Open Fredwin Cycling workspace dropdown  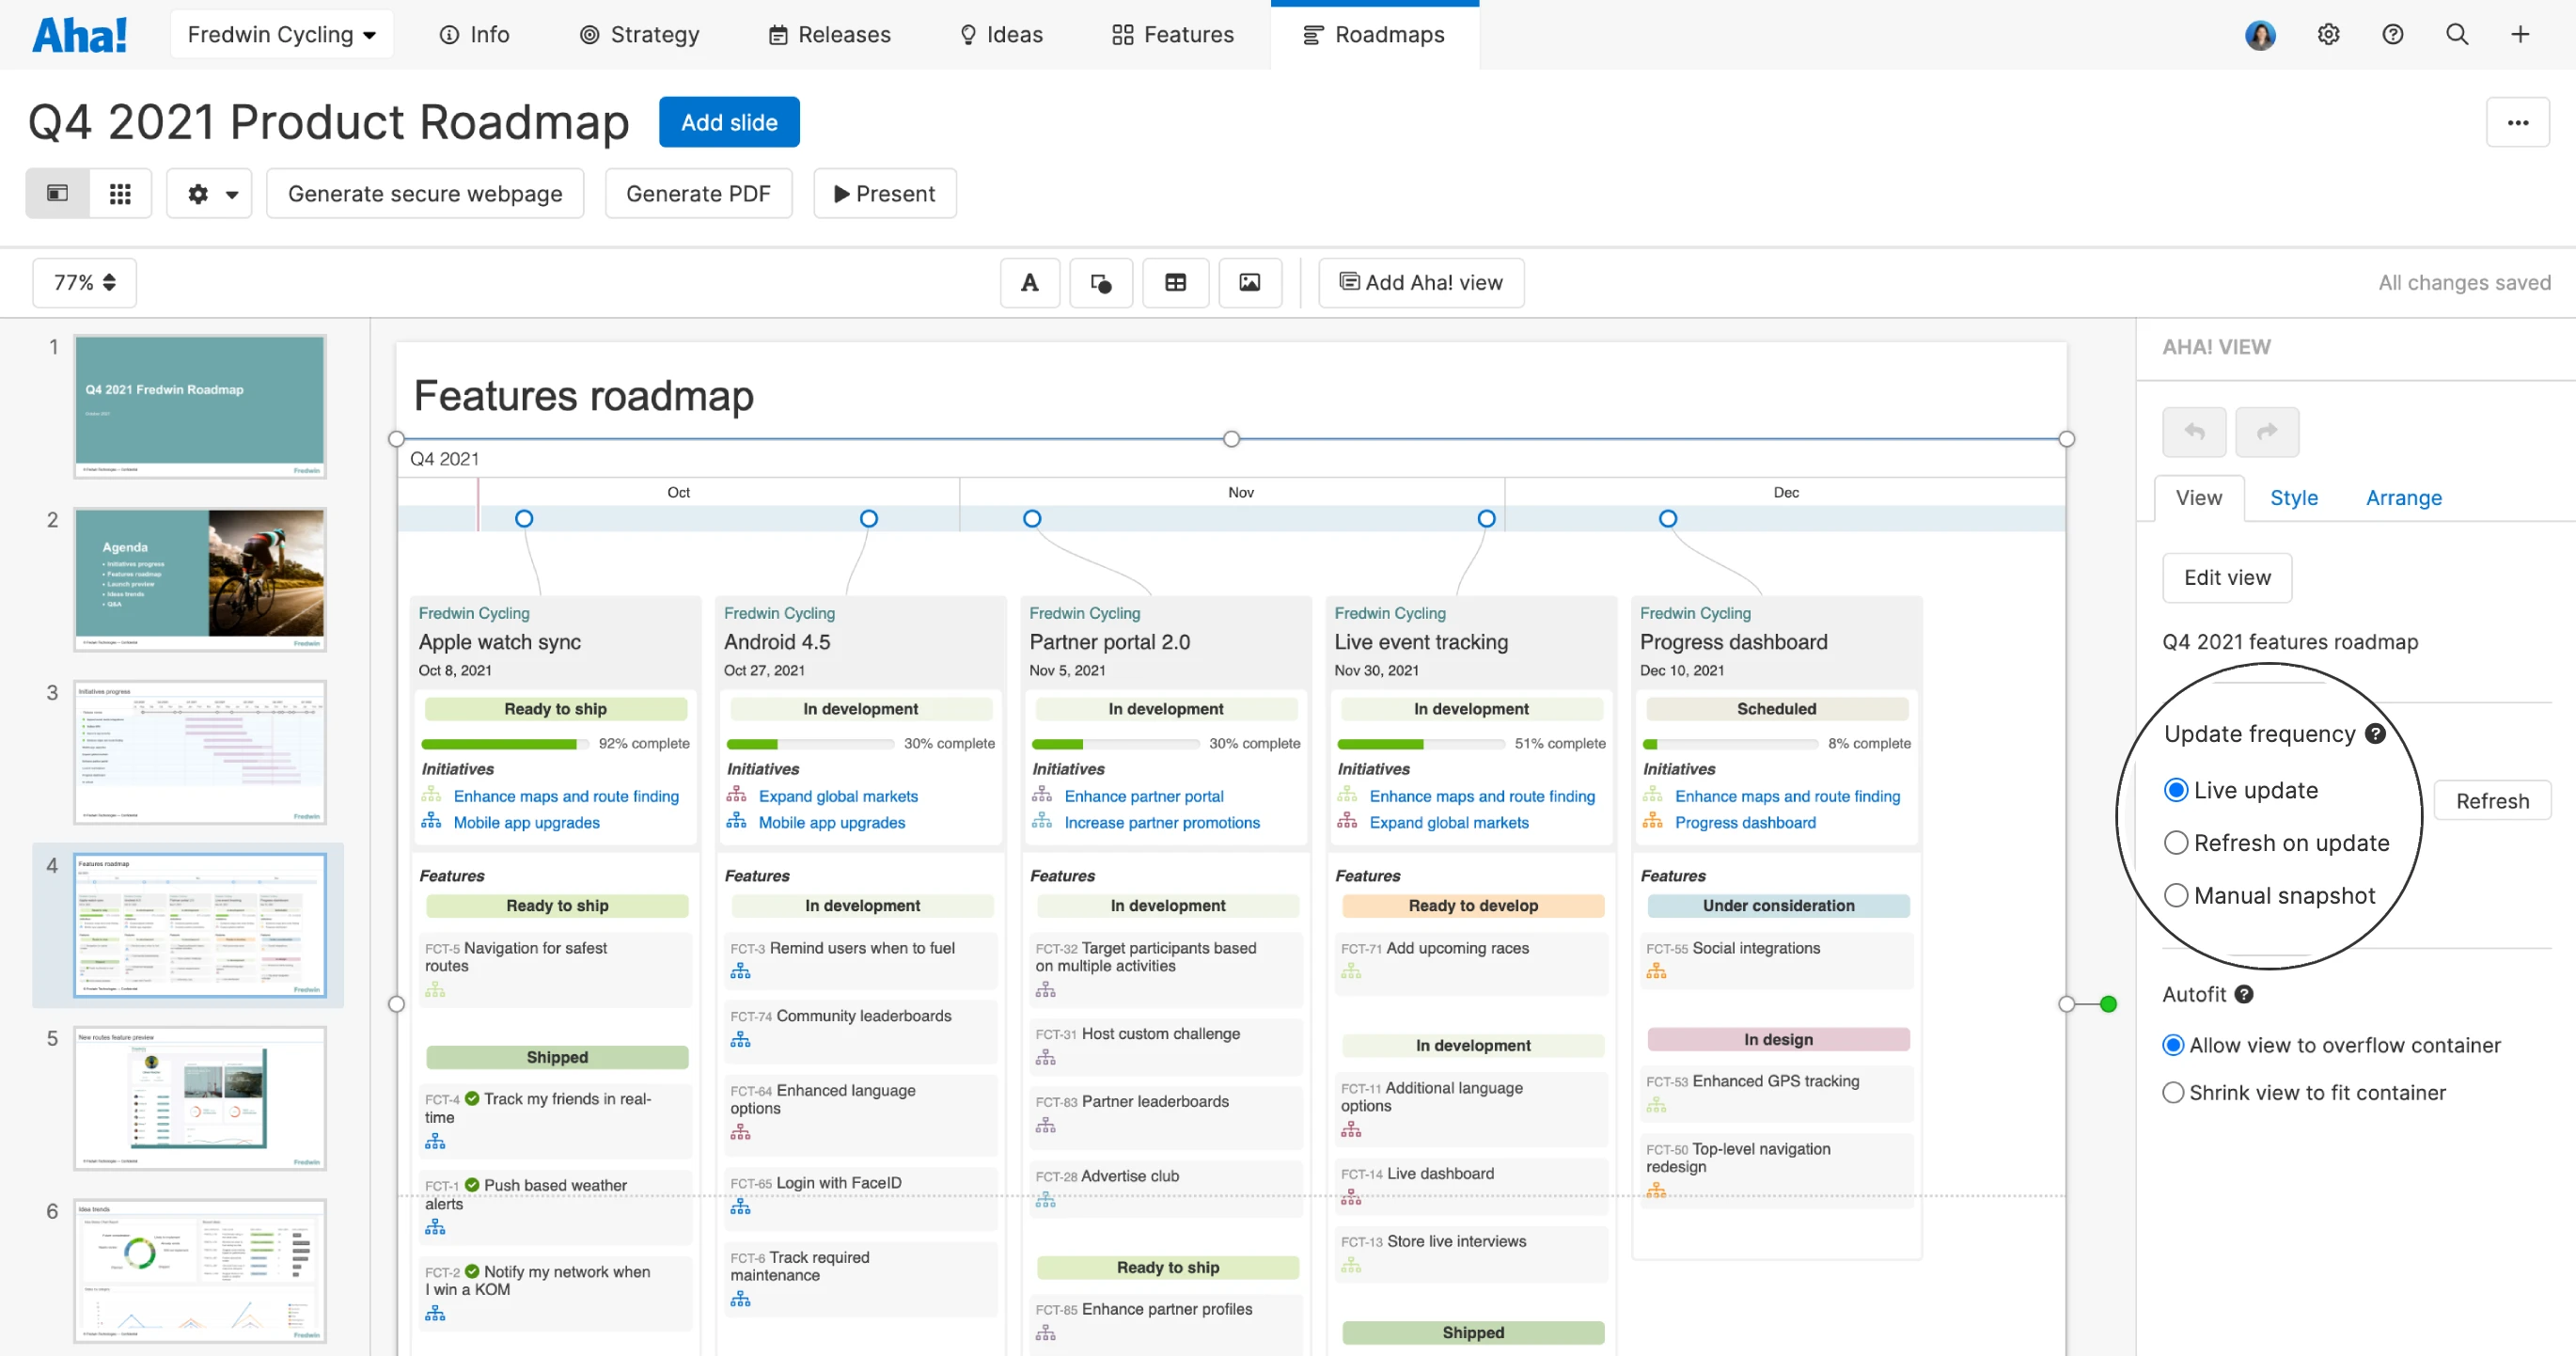[x=282, y=35]
